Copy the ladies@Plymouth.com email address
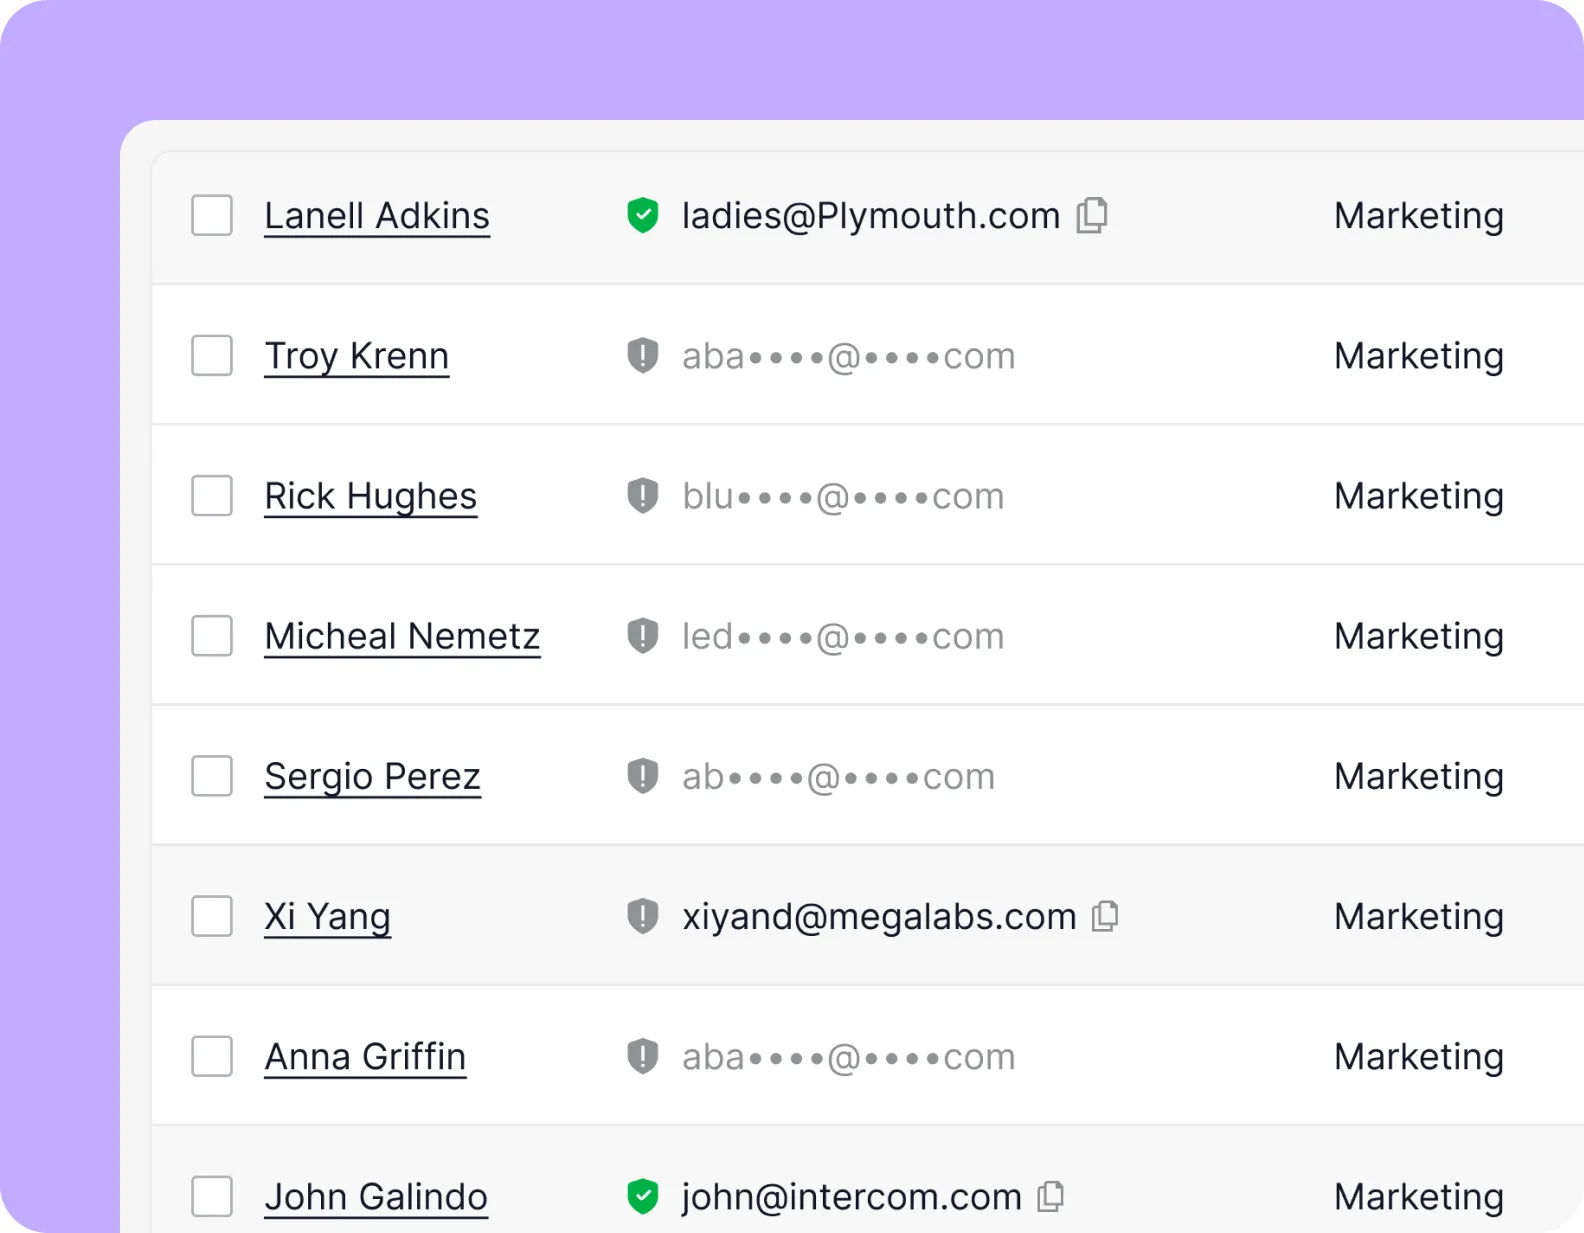 [1092, 215]
